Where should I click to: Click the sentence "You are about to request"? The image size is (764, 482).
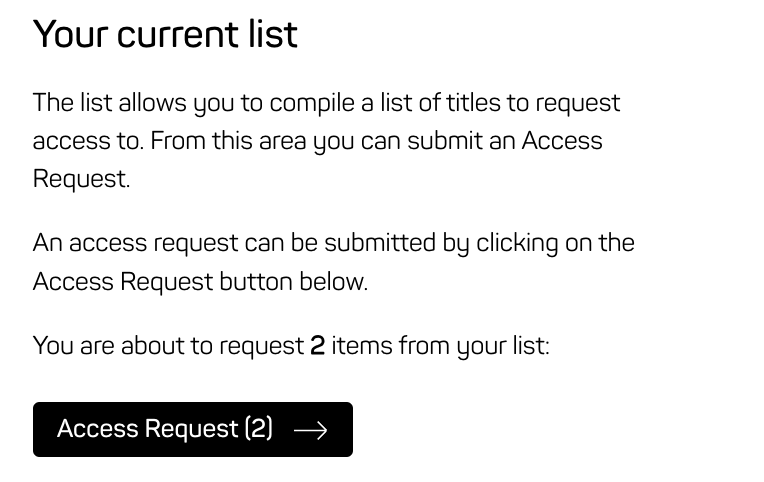167,346
